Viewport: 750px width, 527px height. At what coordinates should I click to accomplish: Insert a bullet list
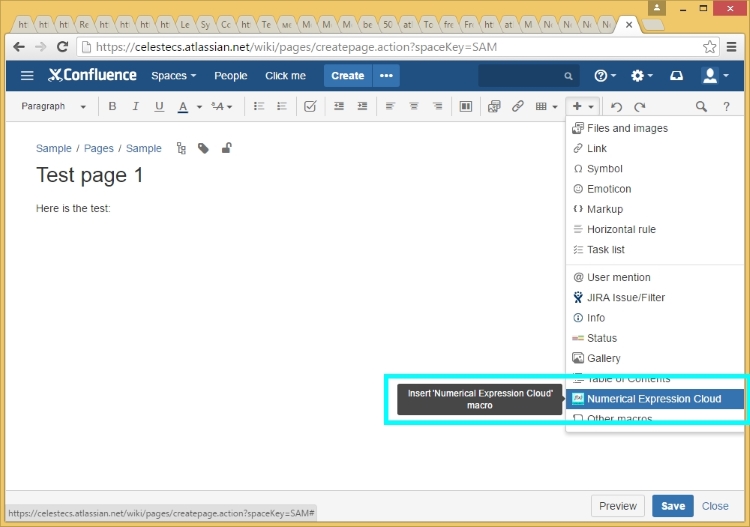(259, 106)
